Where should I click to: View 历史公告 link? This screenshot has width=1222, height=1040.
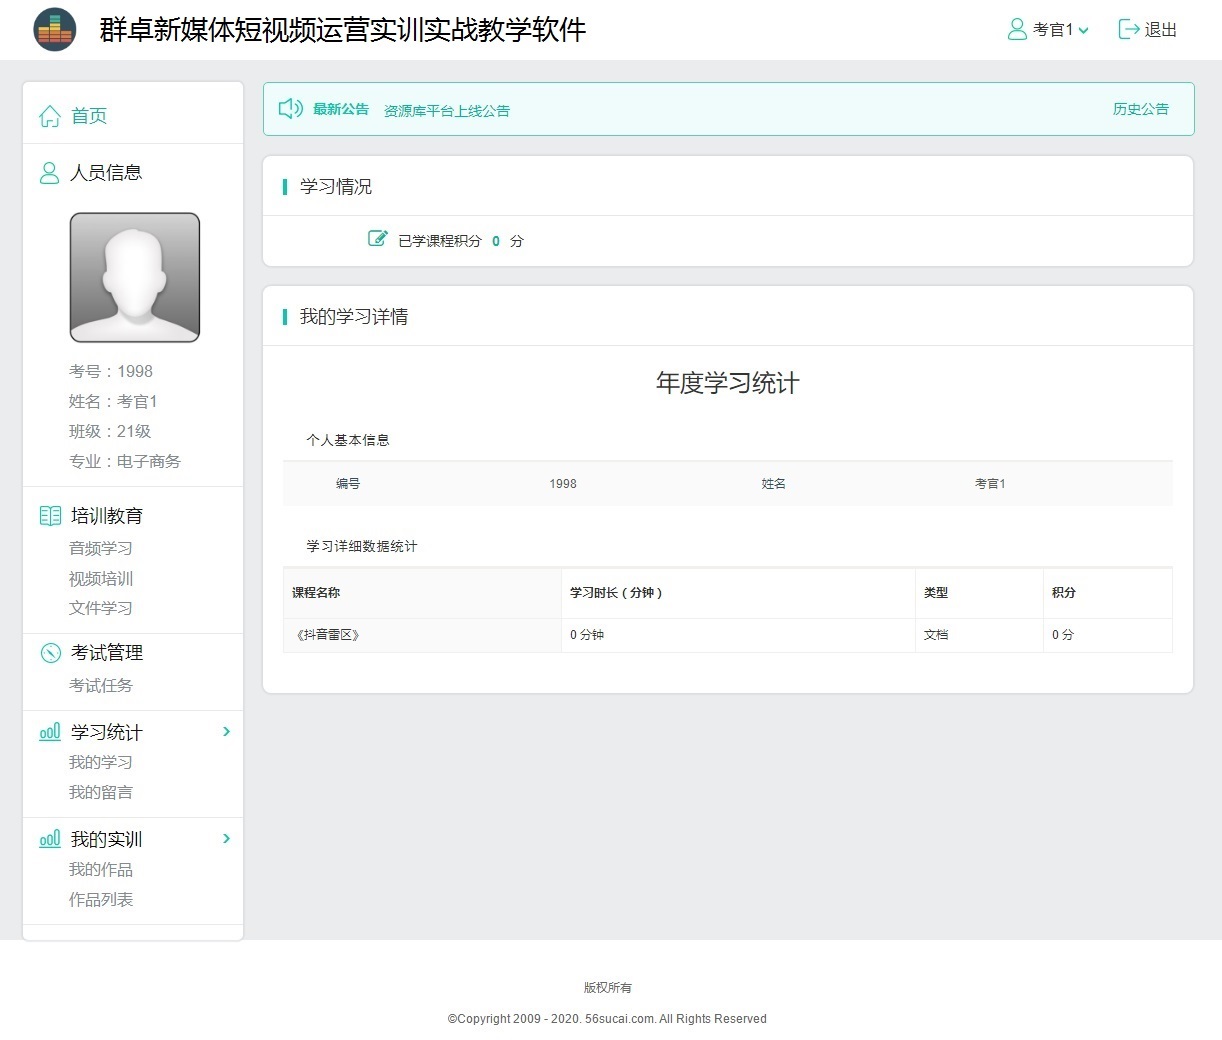point(1140,109)
